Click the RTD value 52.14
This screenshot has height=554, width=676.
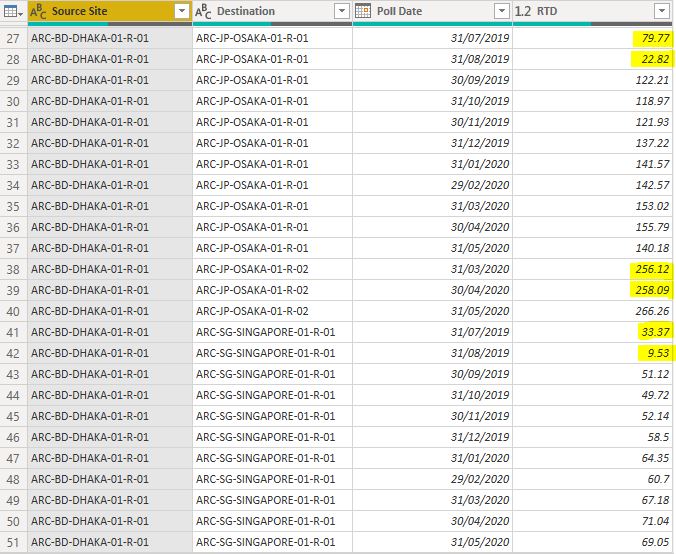(655, 416)
